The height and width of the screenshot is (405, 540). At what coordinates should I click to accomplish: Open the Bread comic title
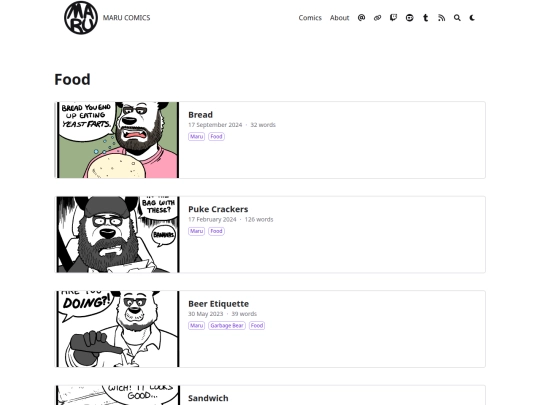pos(200,115)
